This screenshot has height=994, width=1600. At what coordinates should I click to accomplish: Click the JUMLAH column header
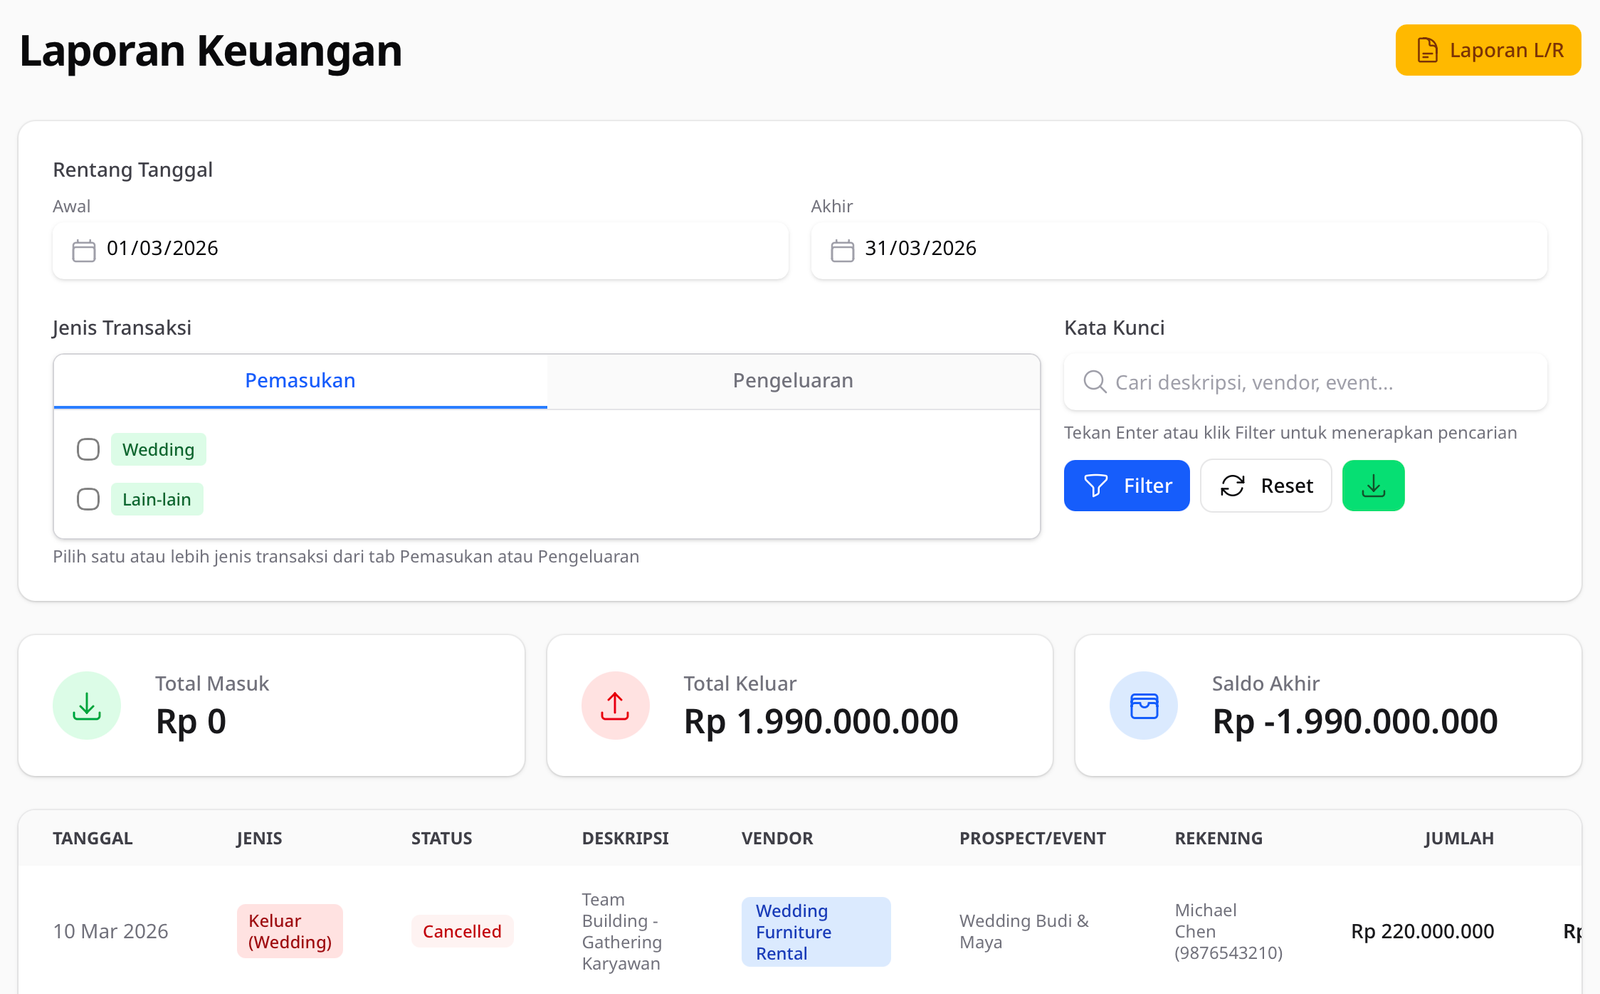point(1459,839)
